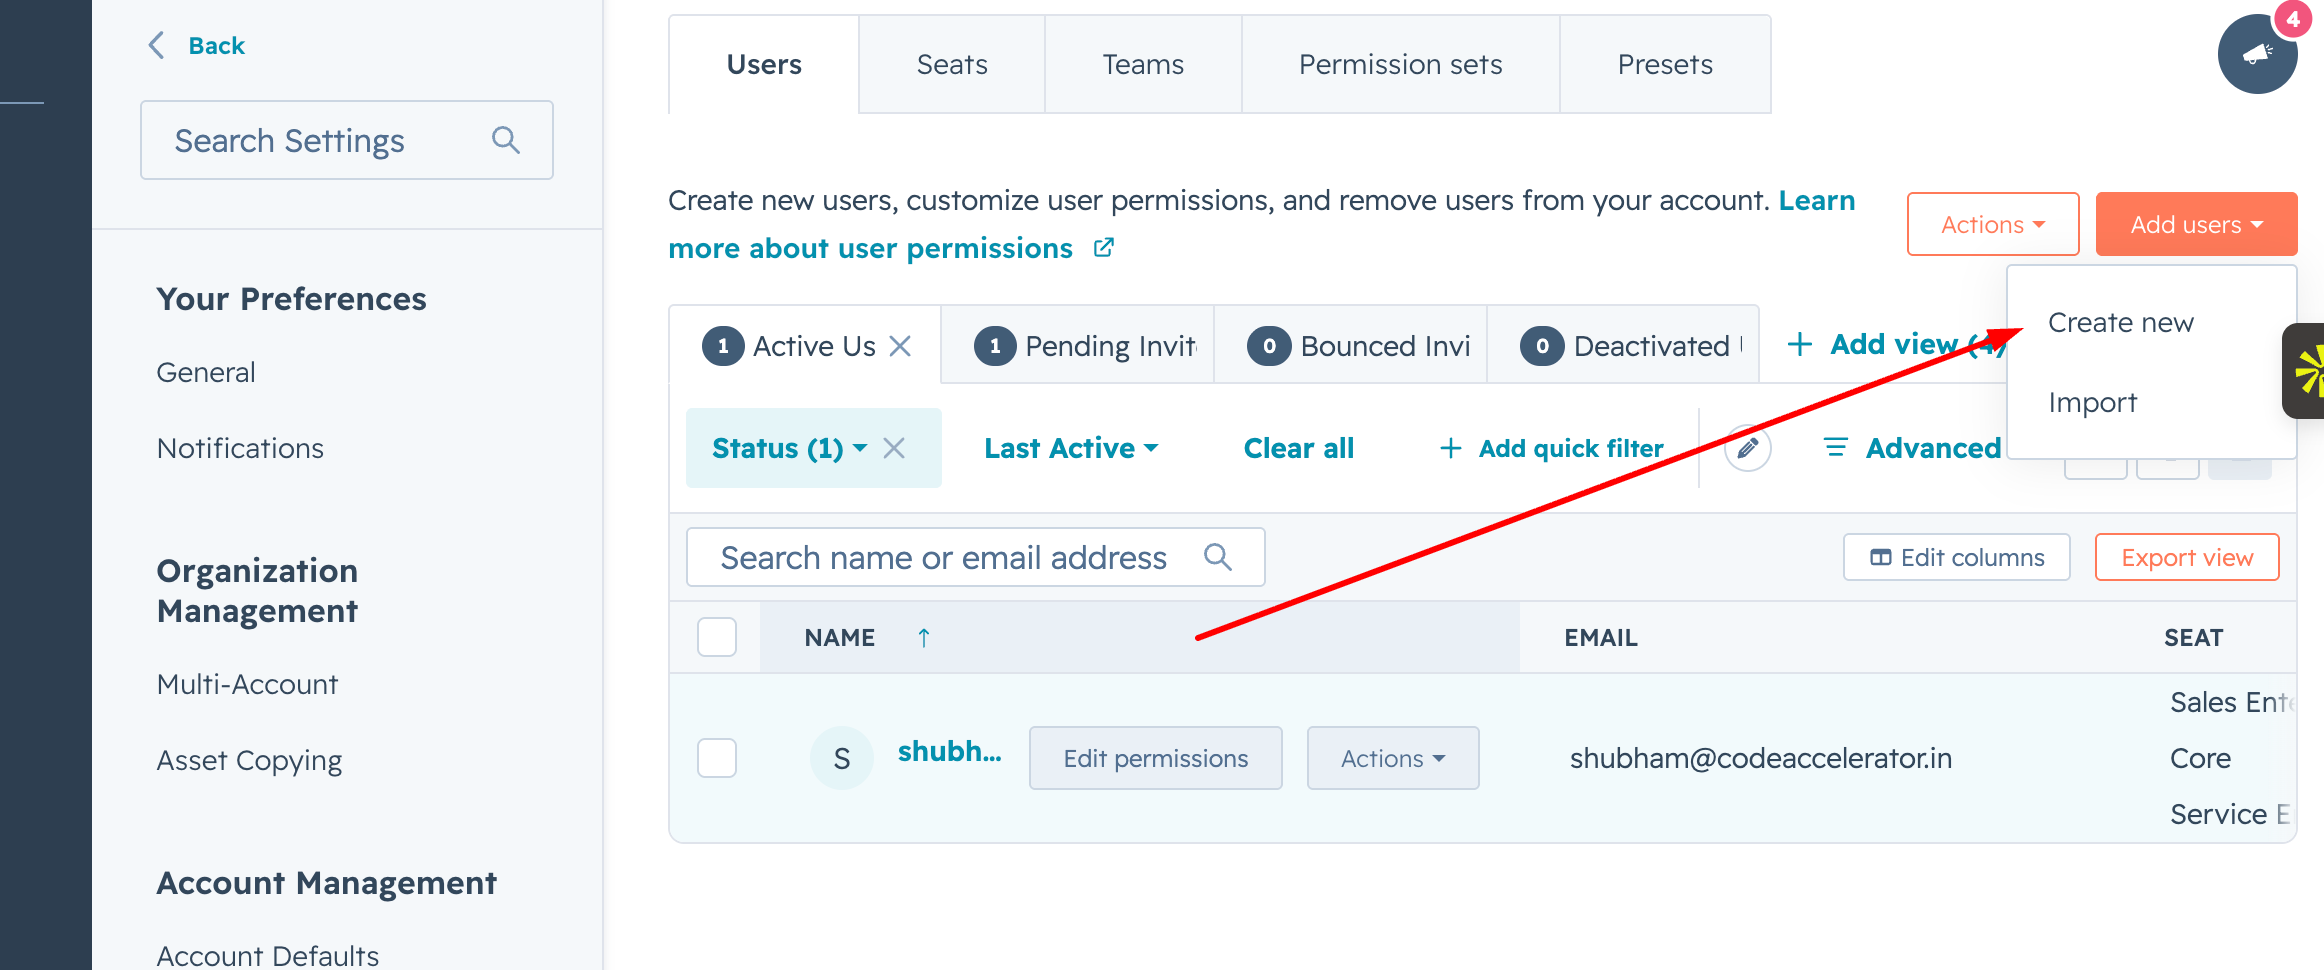2324x970 pixels.
Task: Click the Back chevron arrow icon
Action: [157, 45]
